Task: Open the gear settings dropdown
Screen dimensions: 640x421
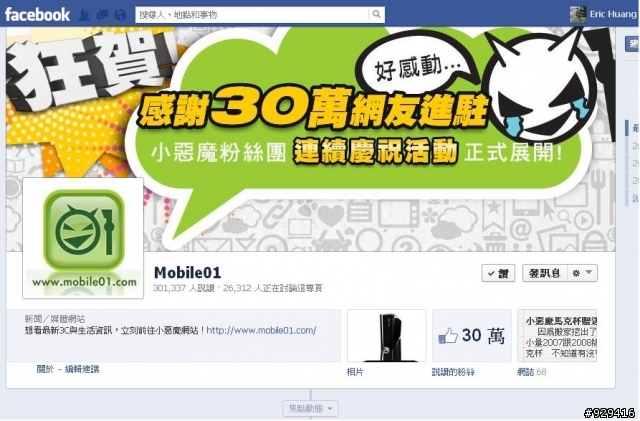Action: 582,273
